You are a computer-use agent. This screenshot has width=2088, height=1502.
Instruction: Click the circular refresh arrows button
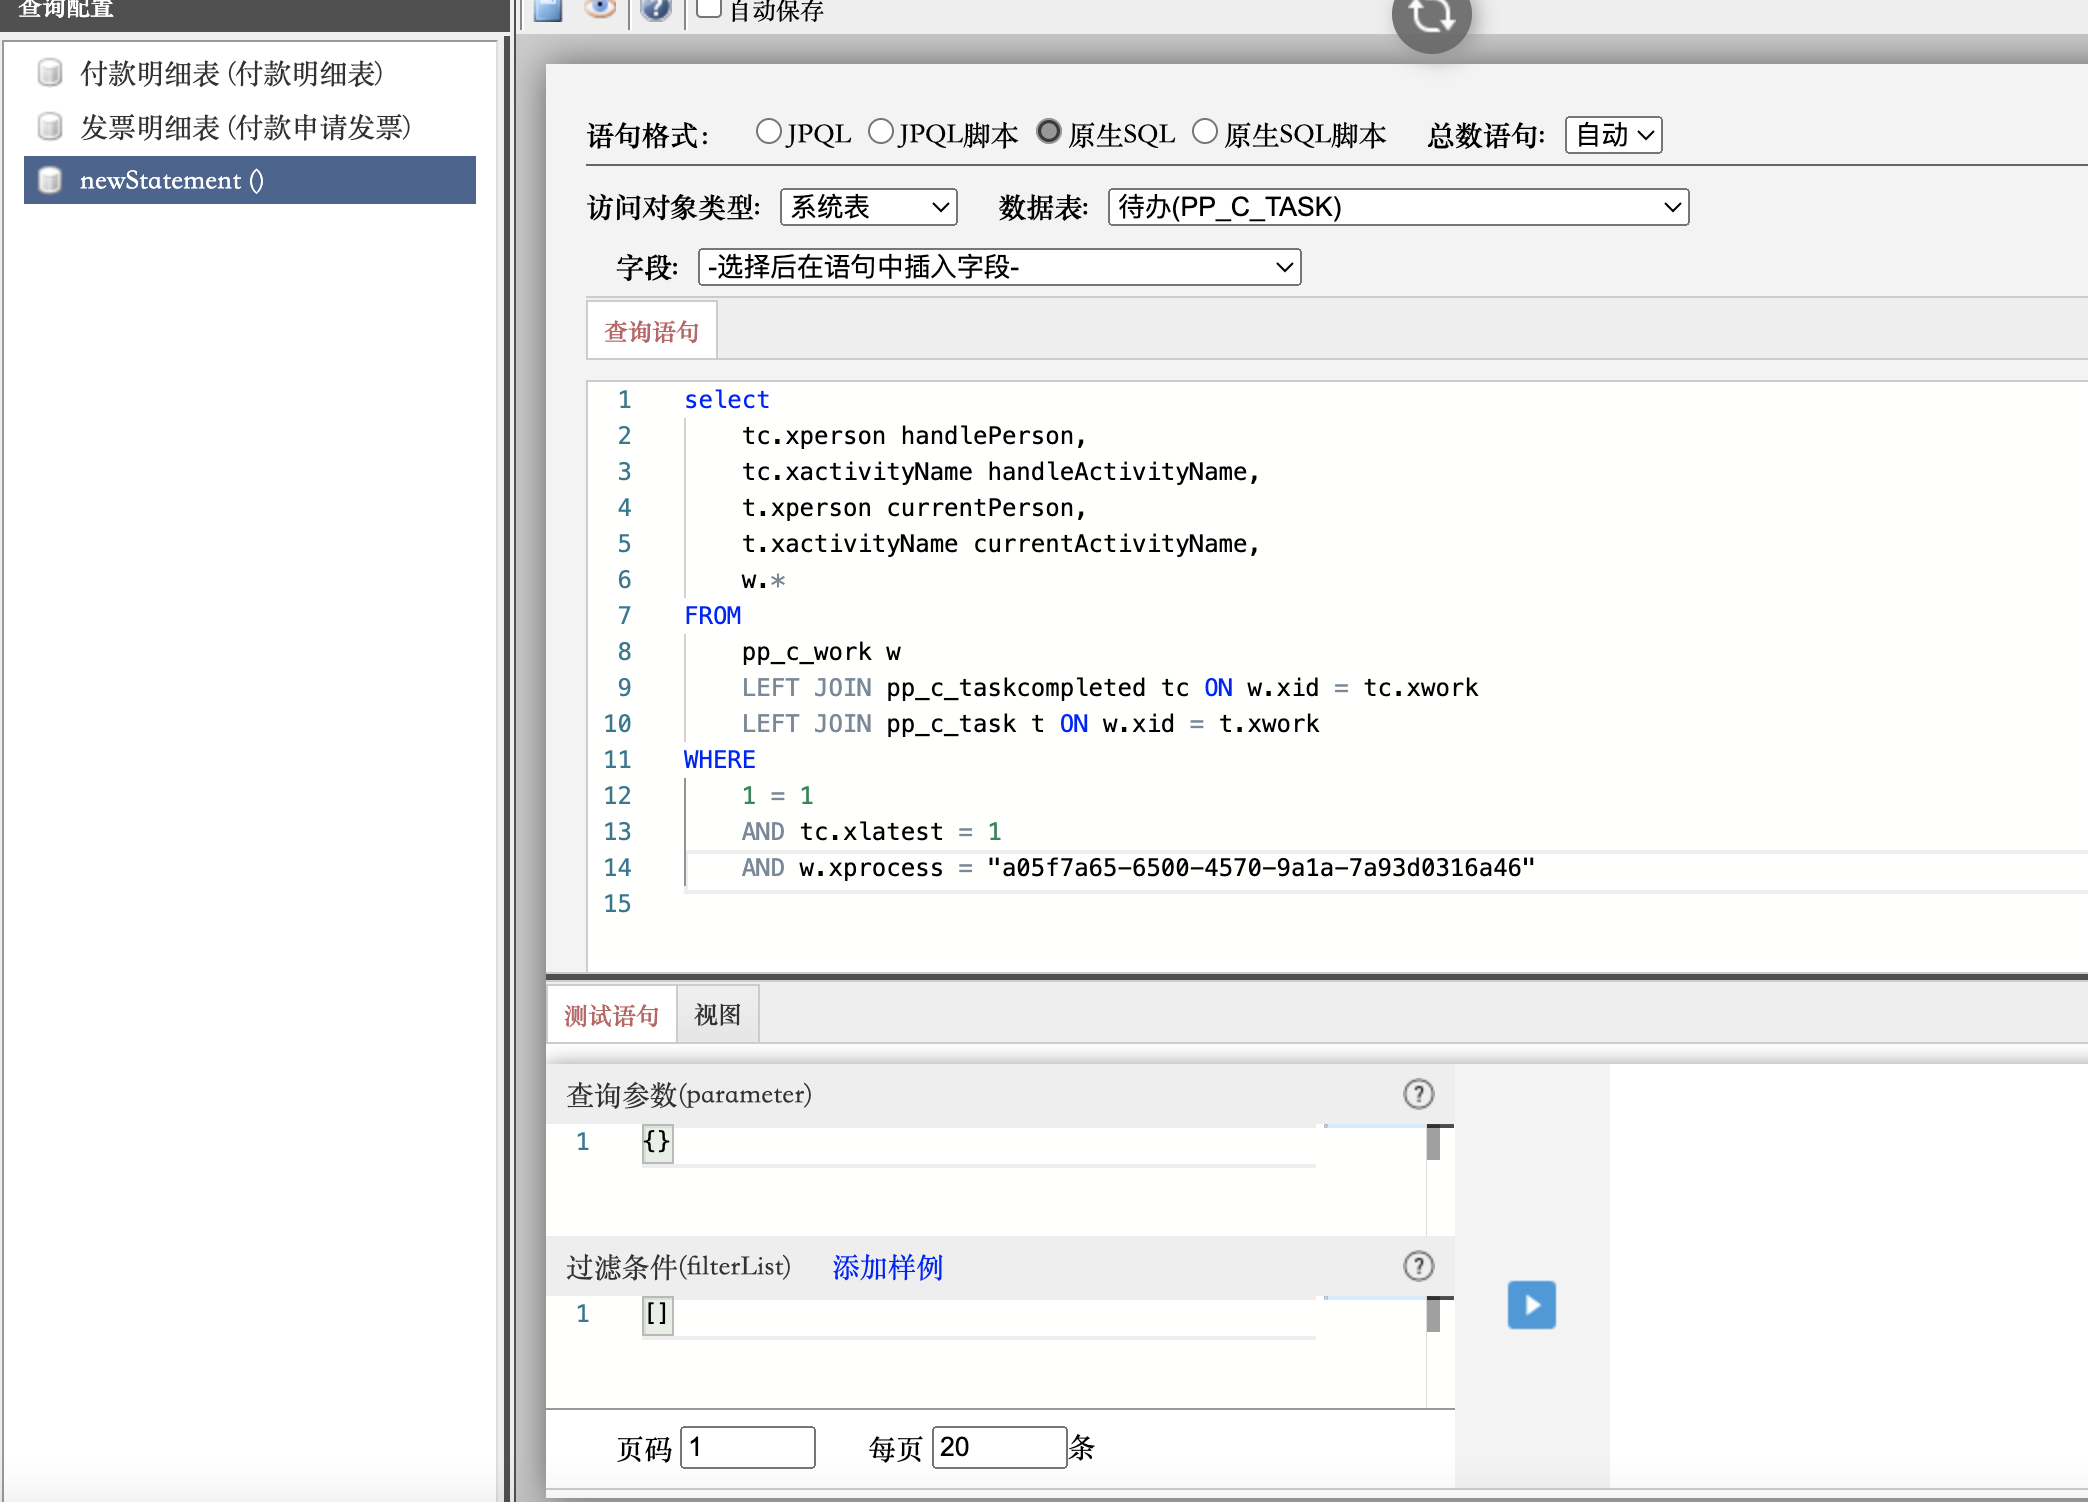[x=1431, y=17]
